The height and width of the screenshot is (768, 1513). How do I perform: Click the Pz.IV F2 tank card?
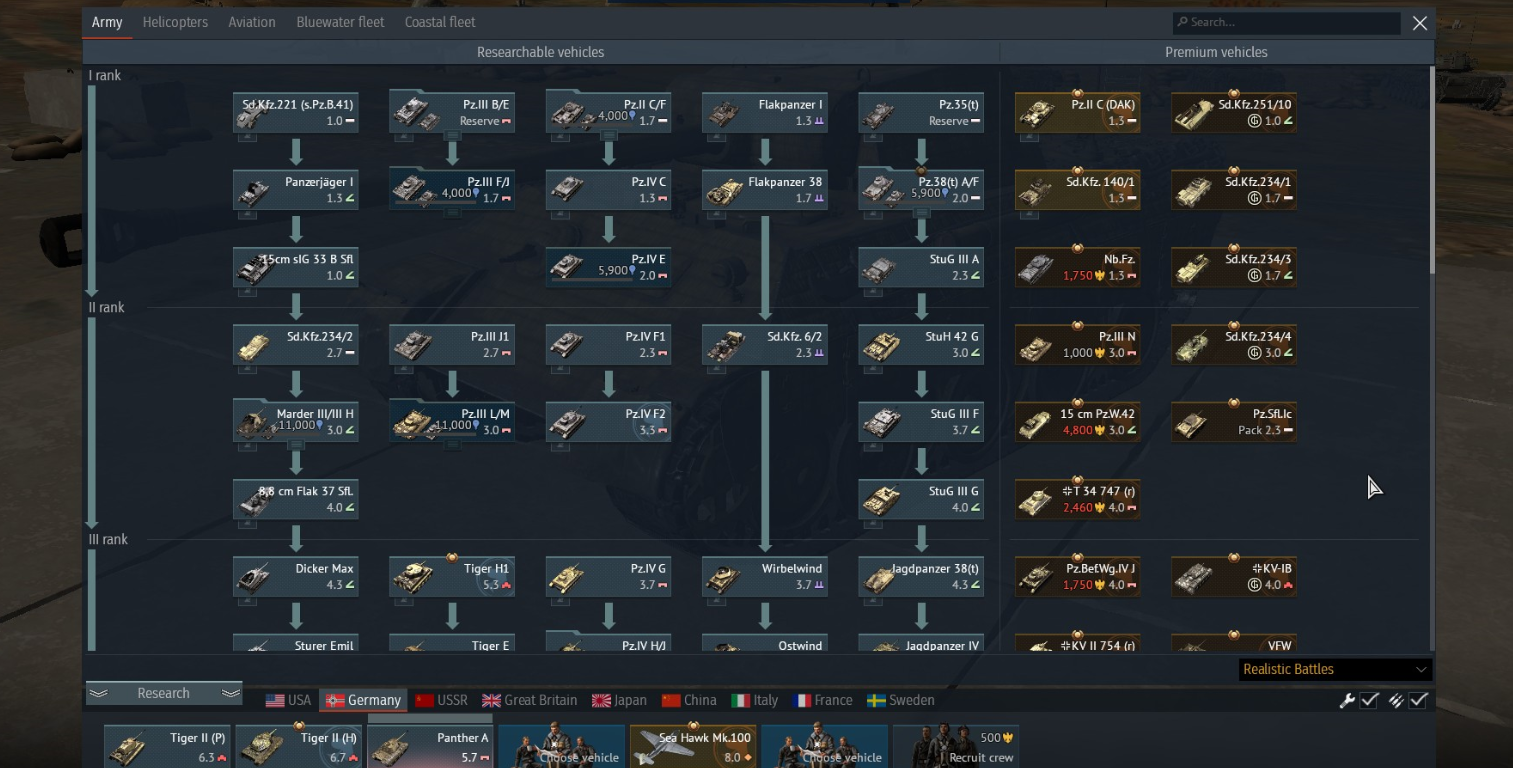tap(608, 421)
